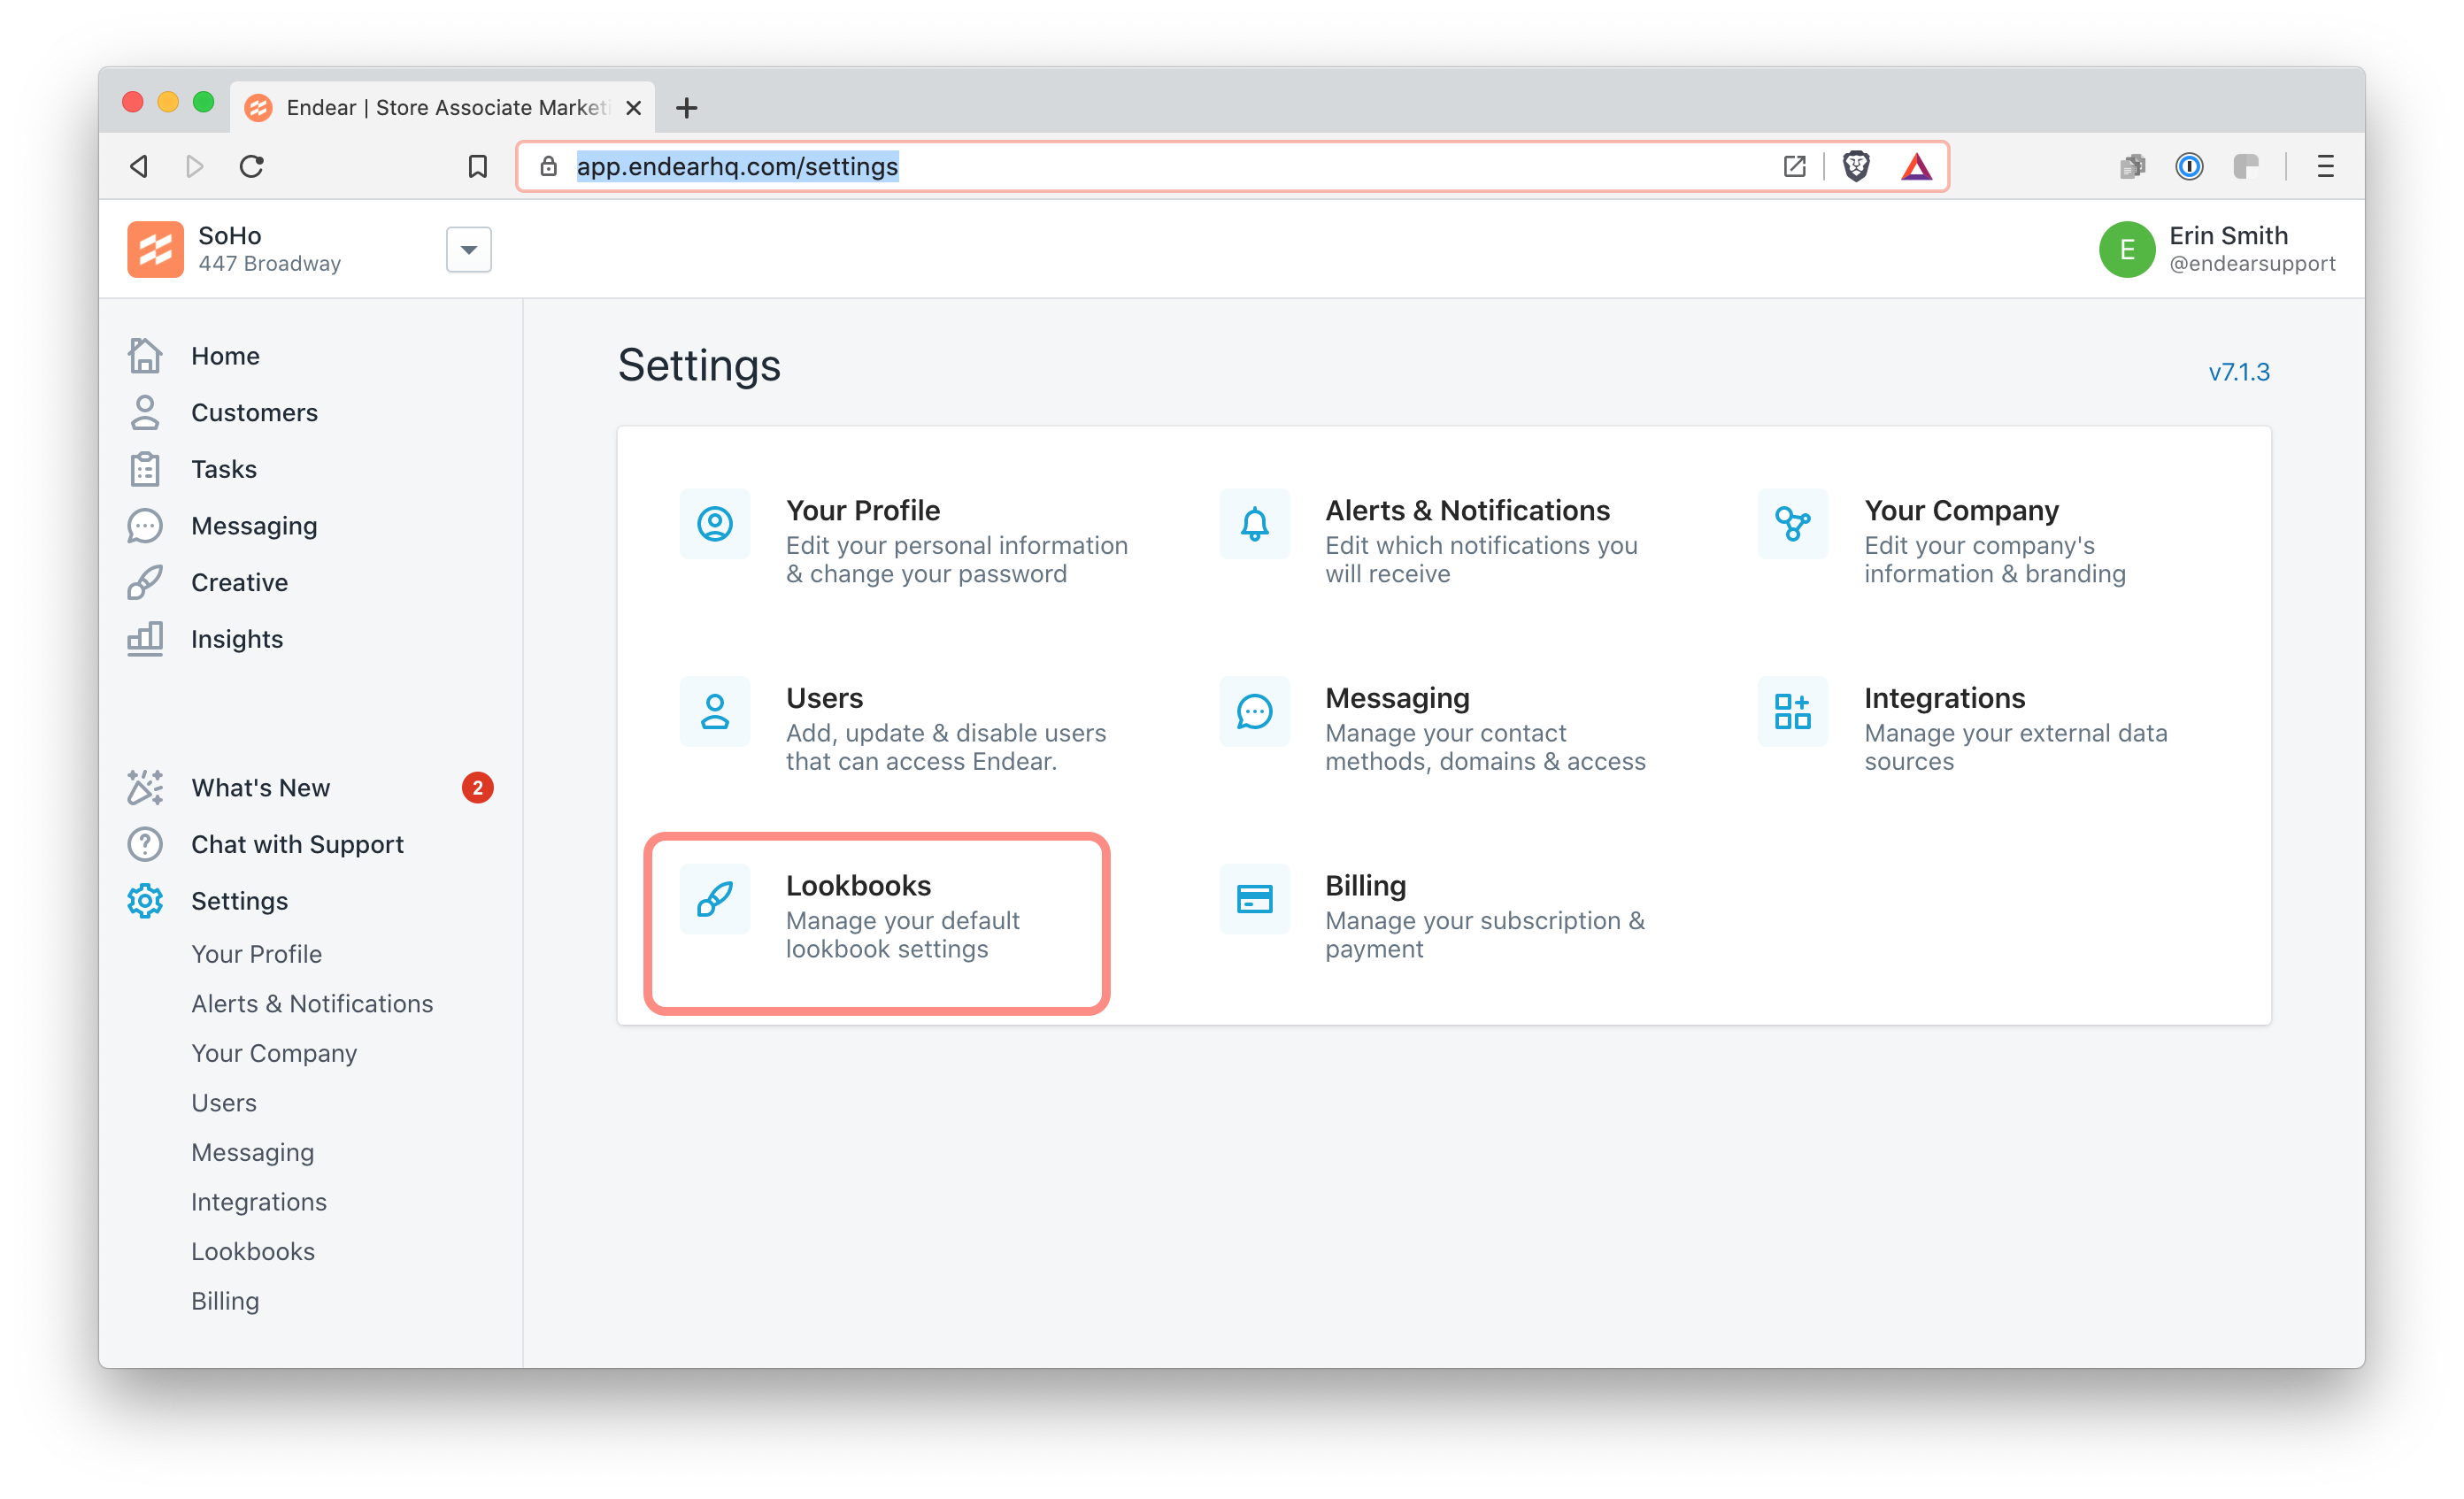Click the Alerts & Notifications bell icon

pos(1254,523)
